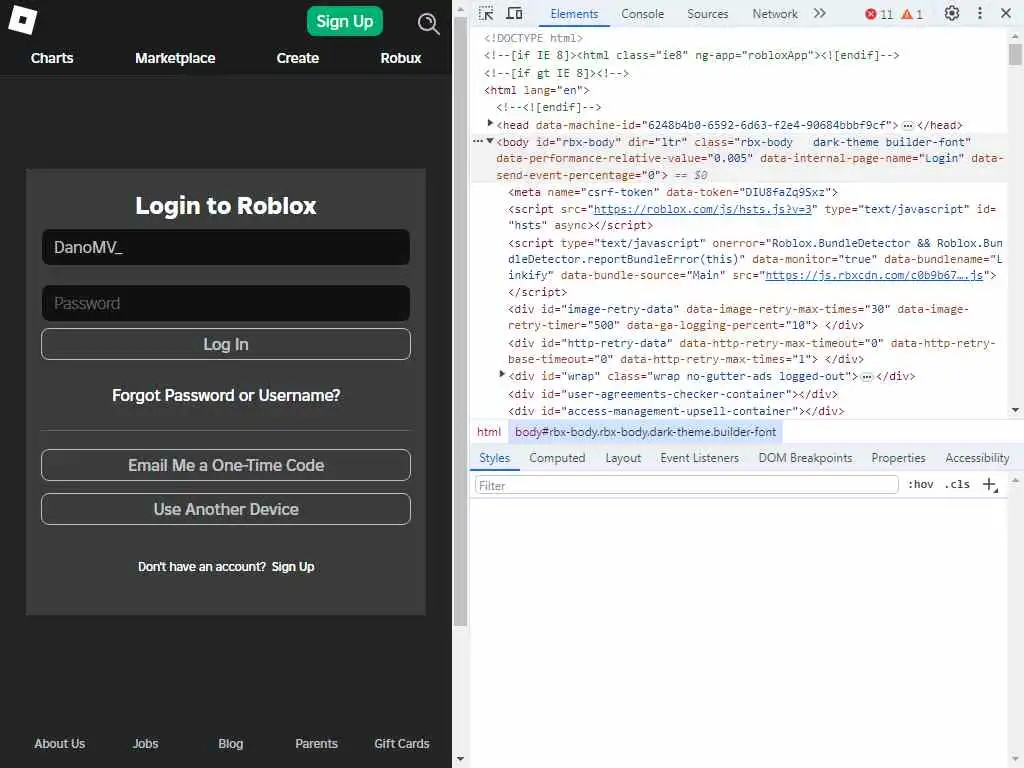Select html breadcrumb in DOM path

[488, 432]
